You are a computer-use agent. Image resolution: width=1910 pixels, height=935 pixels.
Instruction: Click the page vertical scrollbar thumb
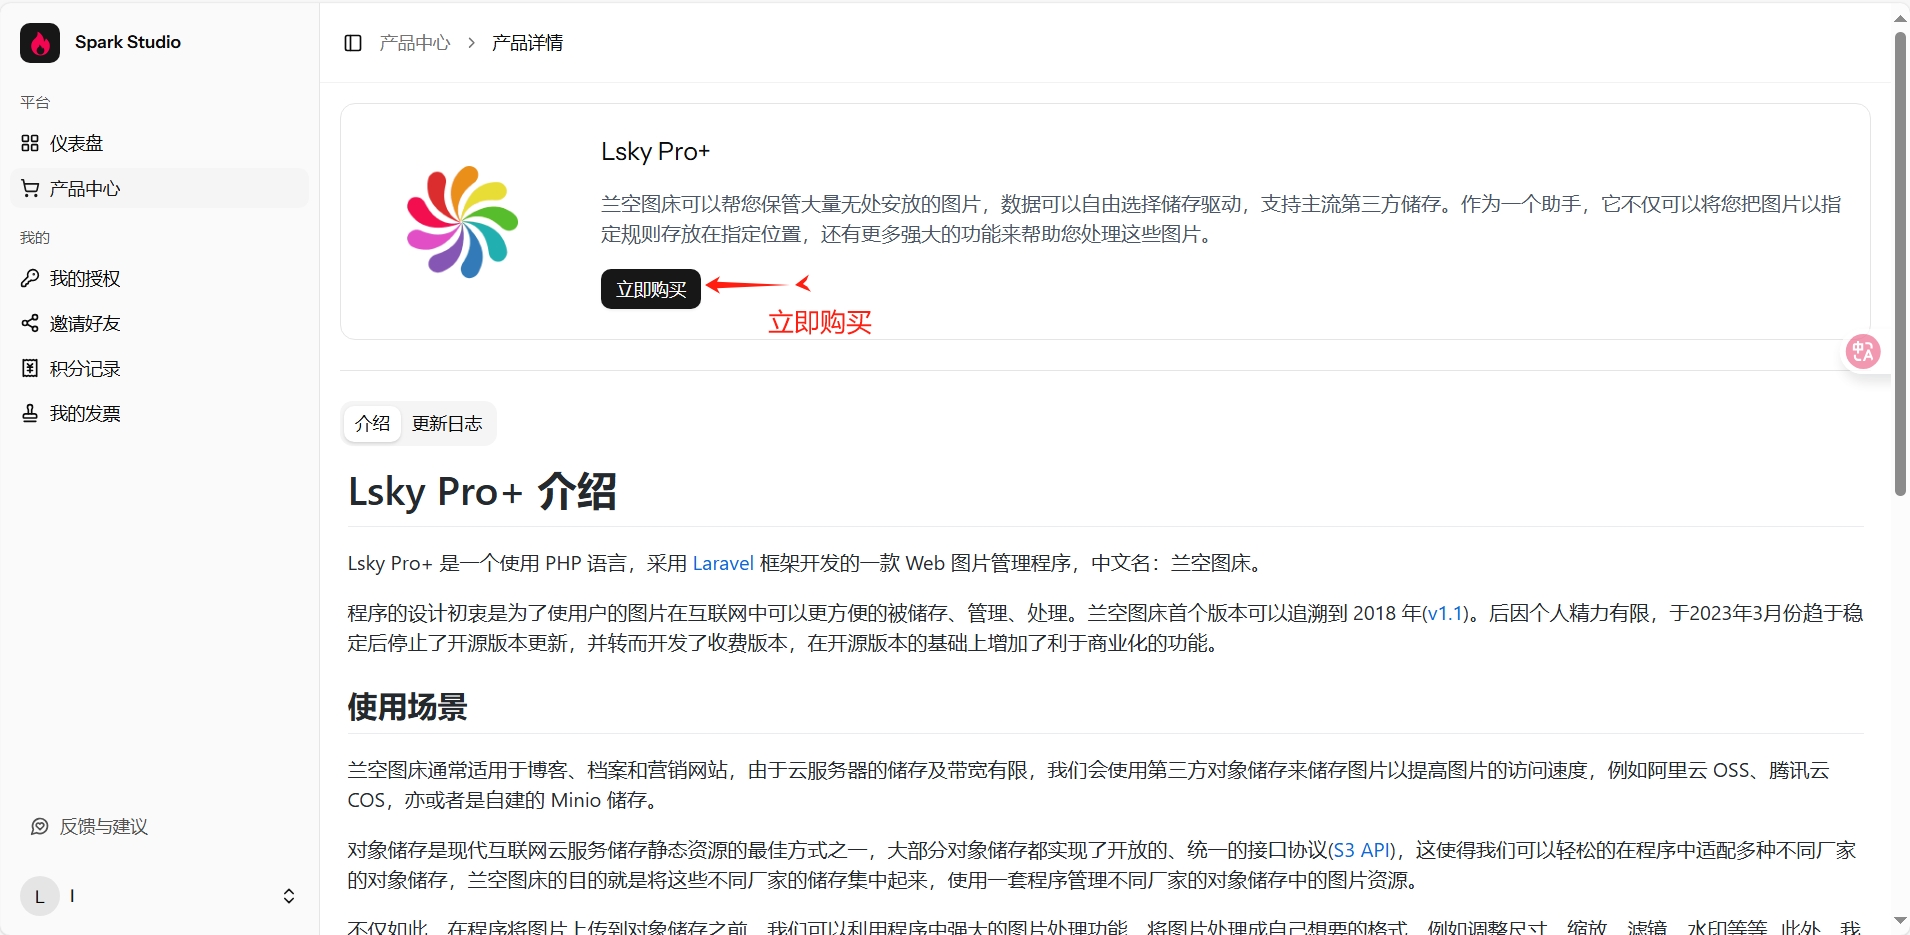coord(1900,264)
